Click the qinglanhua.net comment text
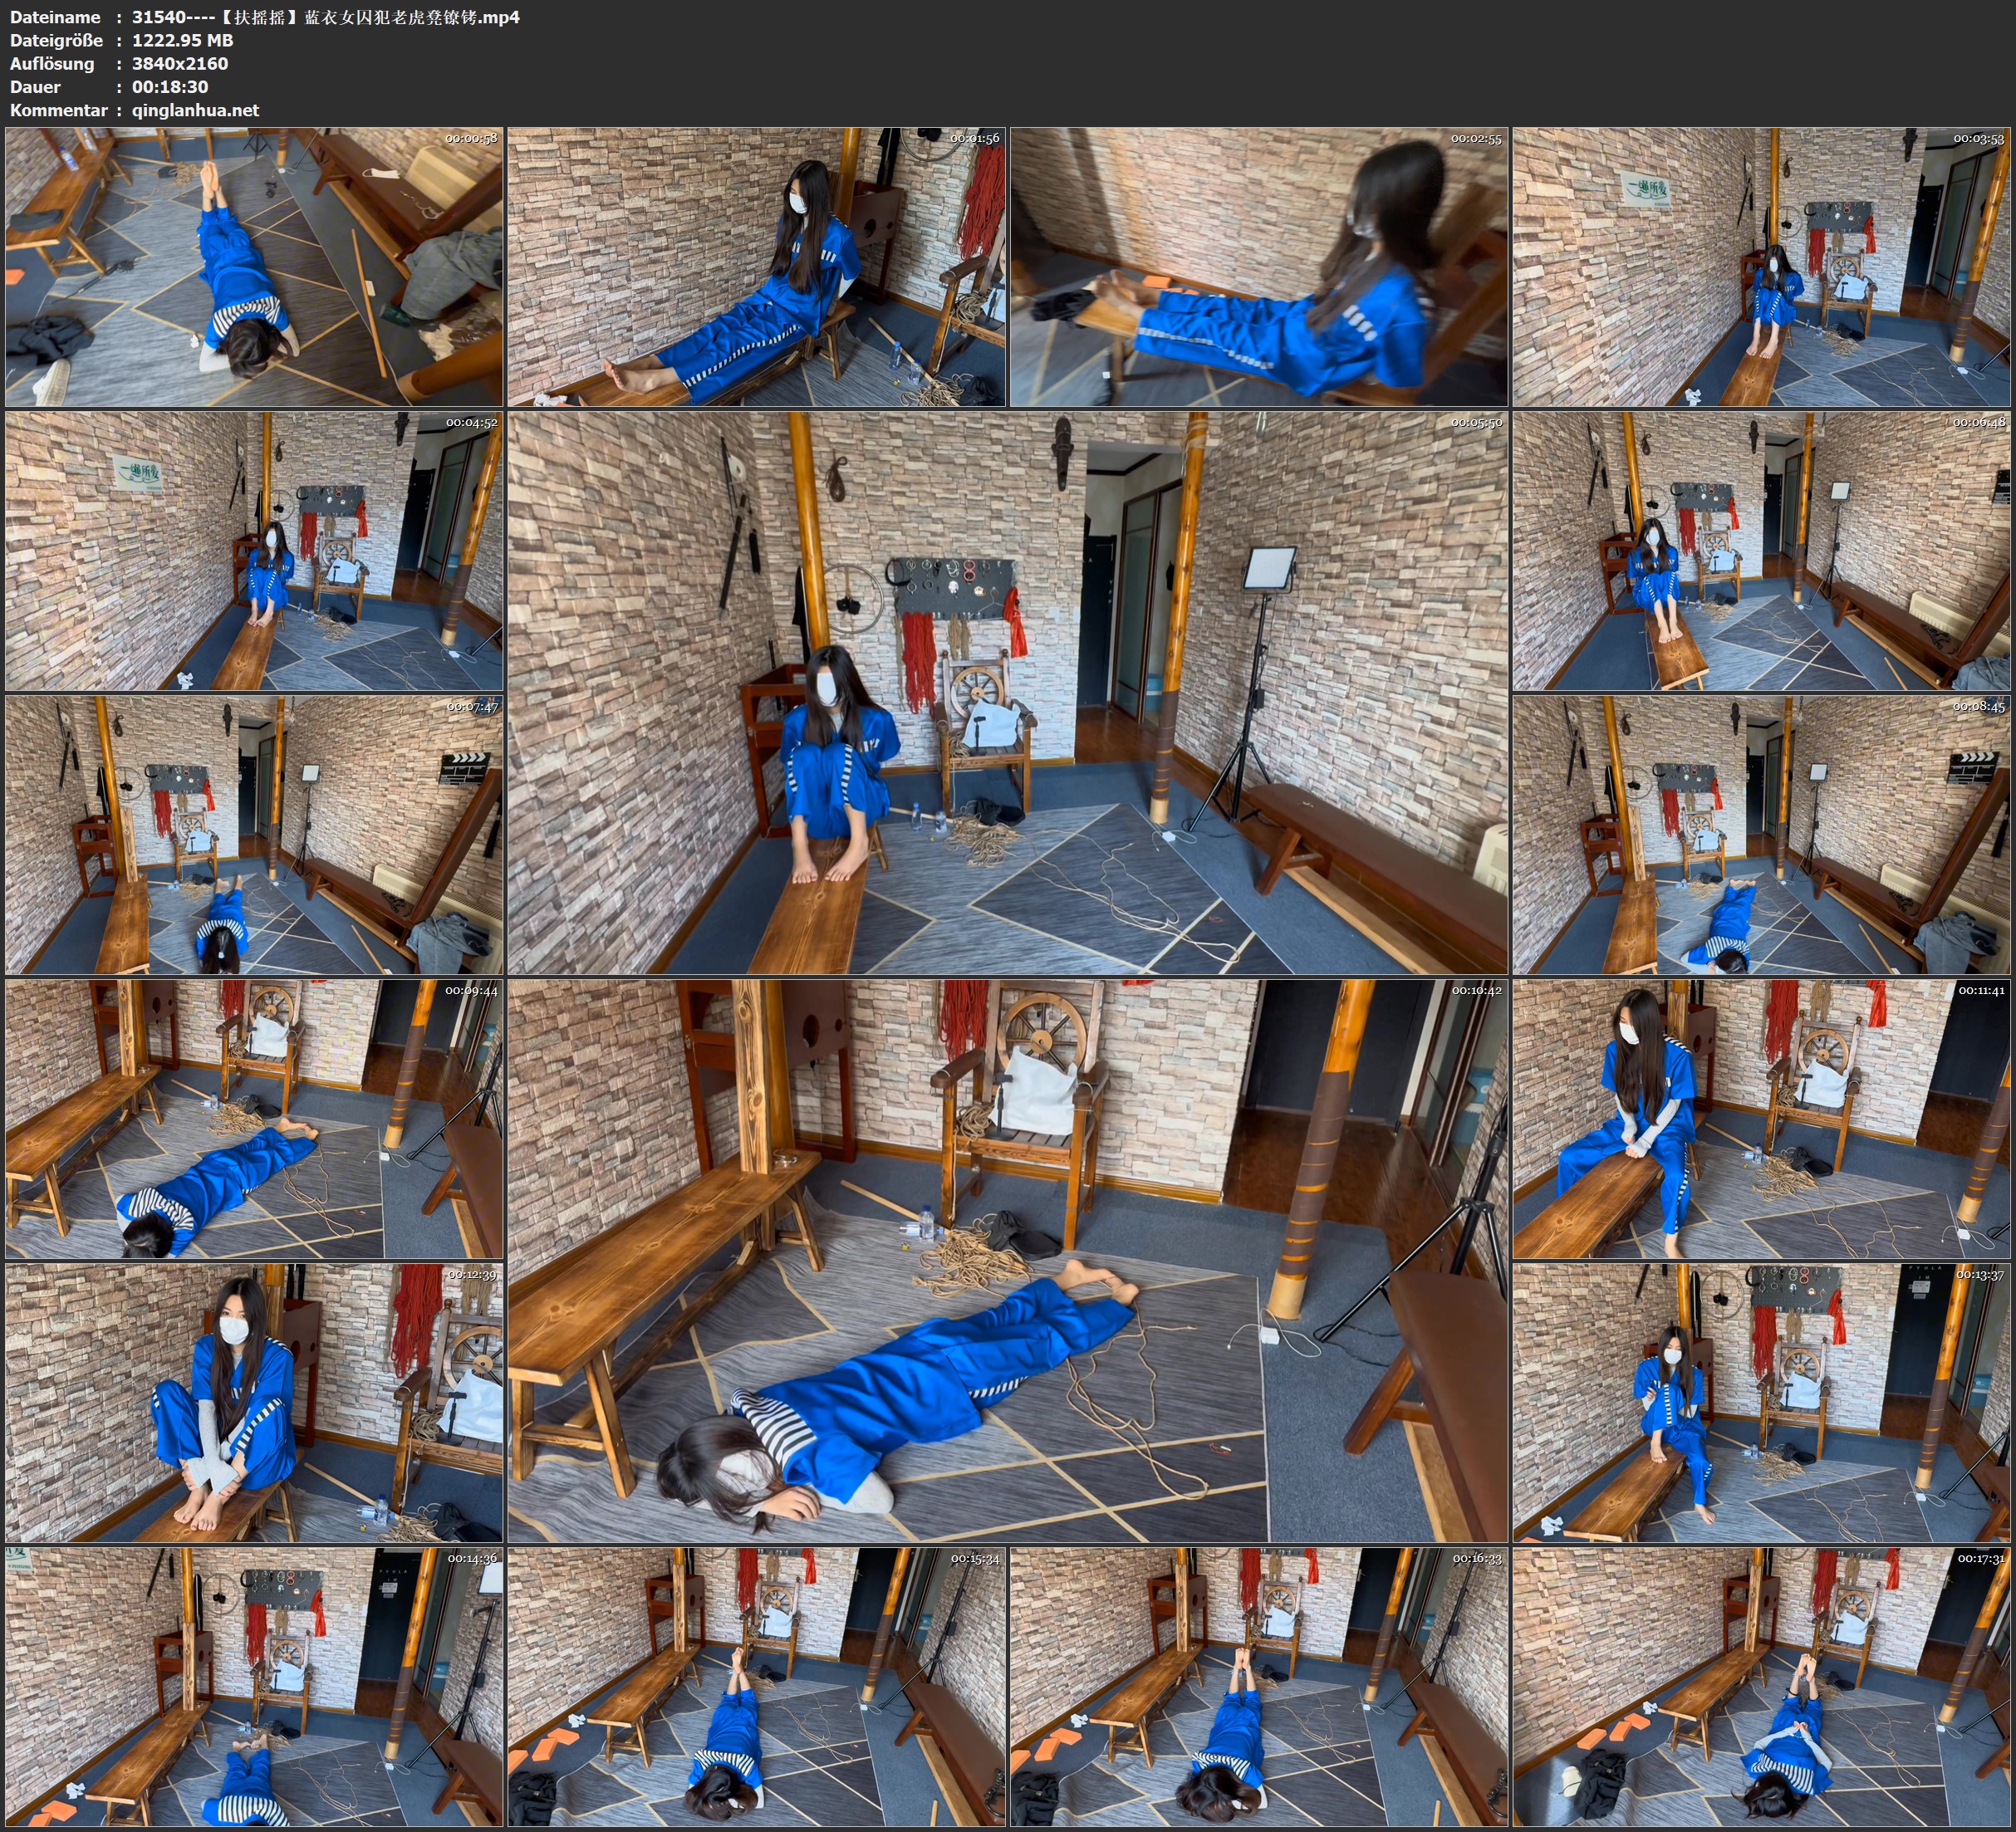This screenshot has width=2016, height=1832. [195, 110]
